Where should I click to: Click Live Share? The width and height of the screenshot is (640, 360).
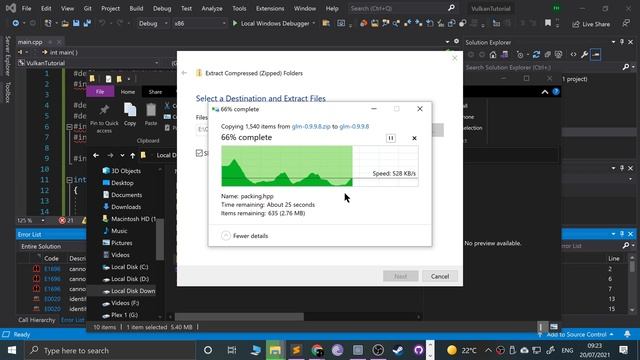[591, 24]
